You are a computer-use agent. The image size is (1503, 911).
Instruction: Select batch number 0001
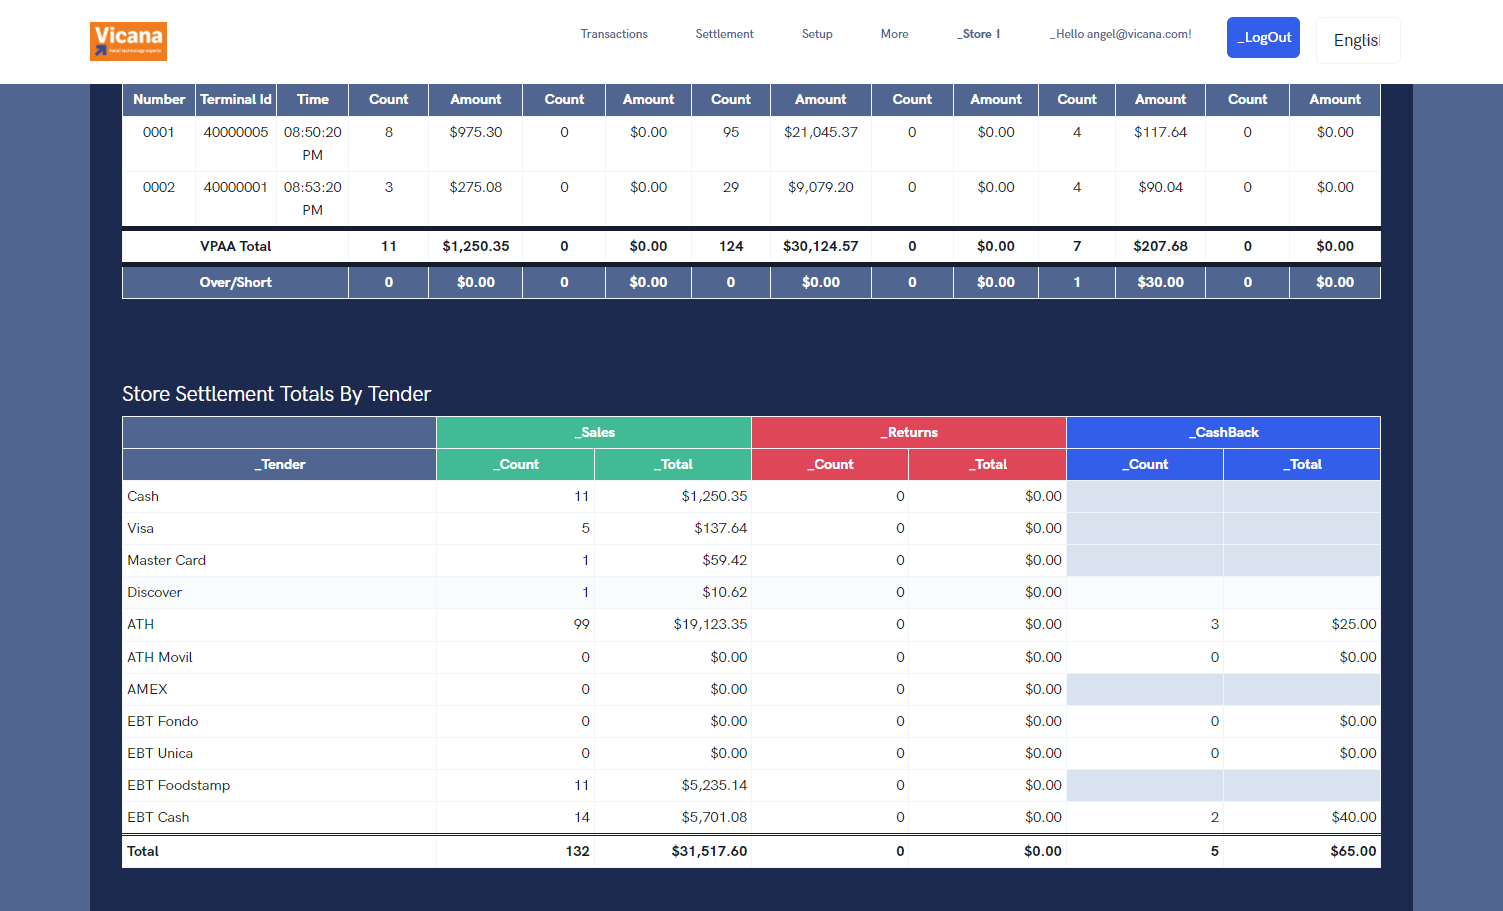(159, 132)
